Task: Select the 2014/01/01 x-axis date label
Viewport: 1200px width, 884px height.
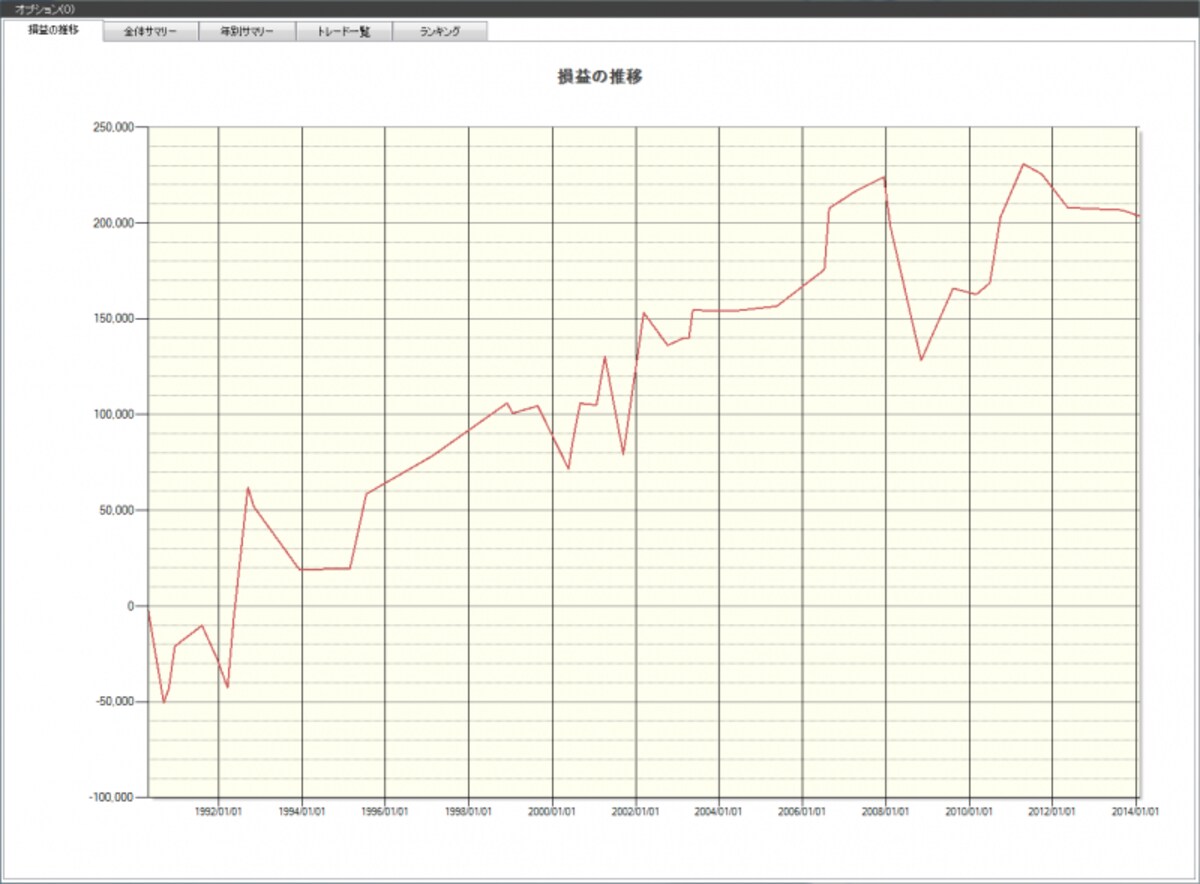Action: click(x=1136, y=812)
